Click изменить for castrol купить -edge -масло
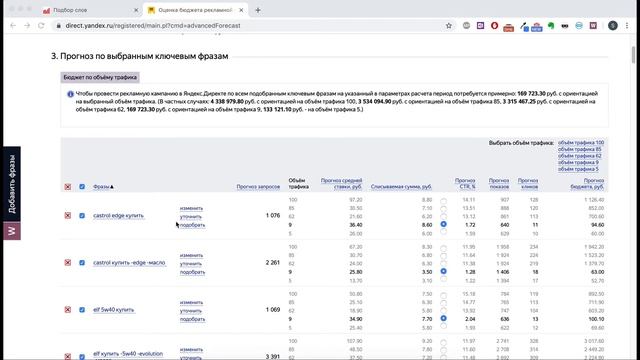 click(191, 255)
